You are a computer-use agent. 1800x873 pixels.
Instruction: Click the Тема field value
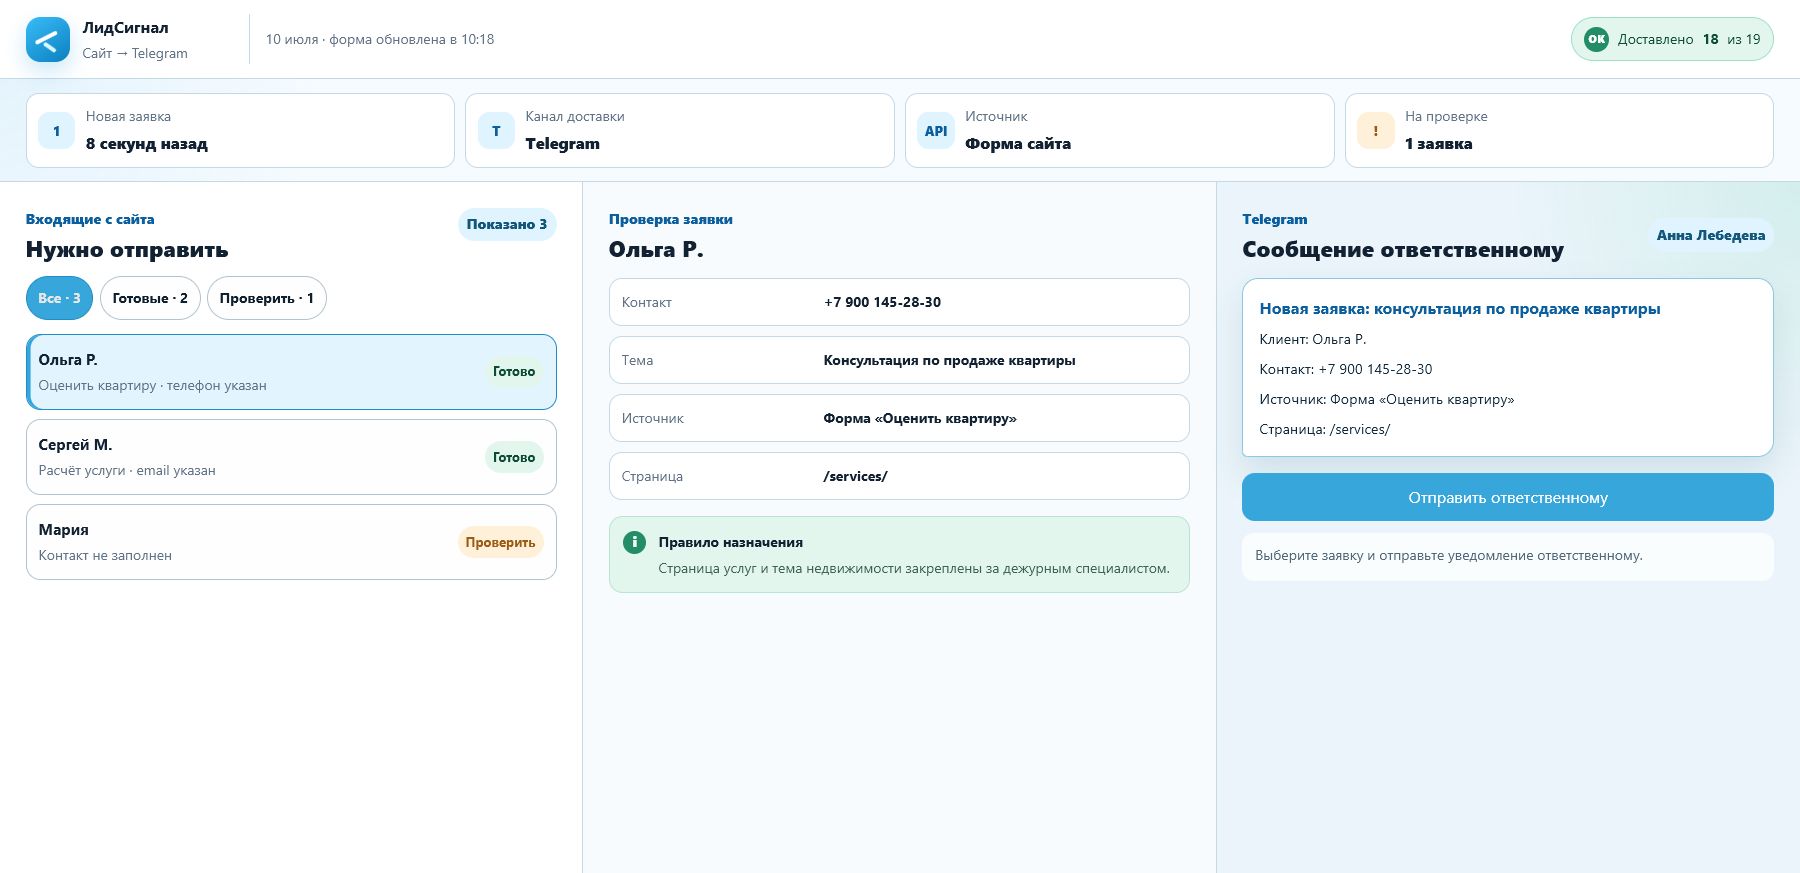(949, 360)
